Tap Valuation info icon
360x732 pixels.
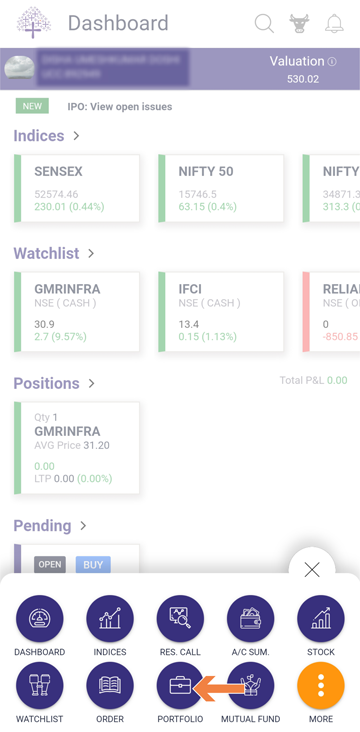332,62
